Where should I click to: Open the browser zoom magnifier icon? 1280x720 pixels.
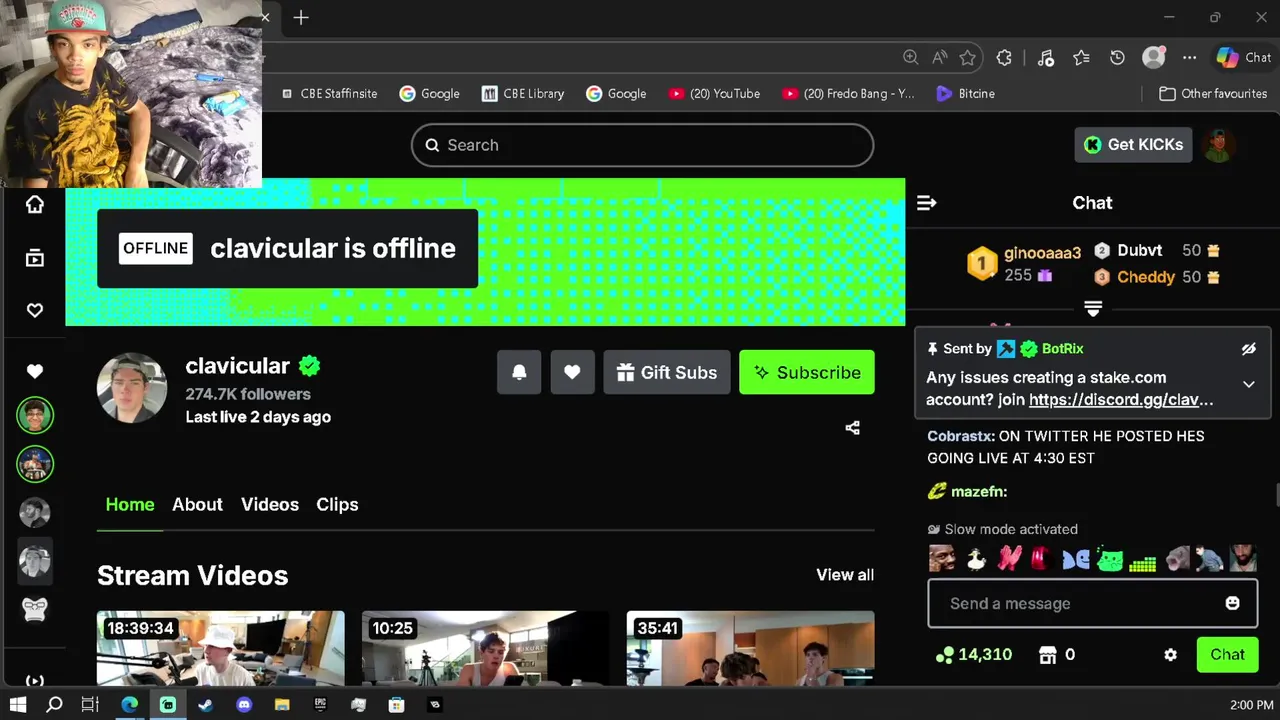pyautogui.click(x=910, y=58)
